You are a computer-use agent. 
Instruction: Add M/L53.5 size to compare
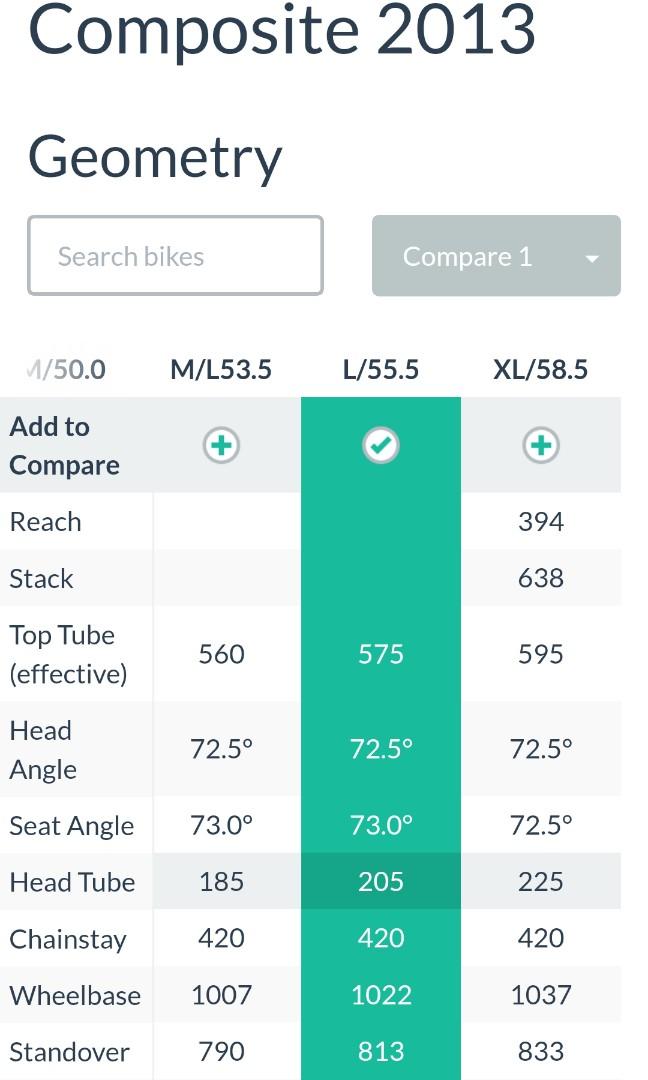[x=221, y=445]
